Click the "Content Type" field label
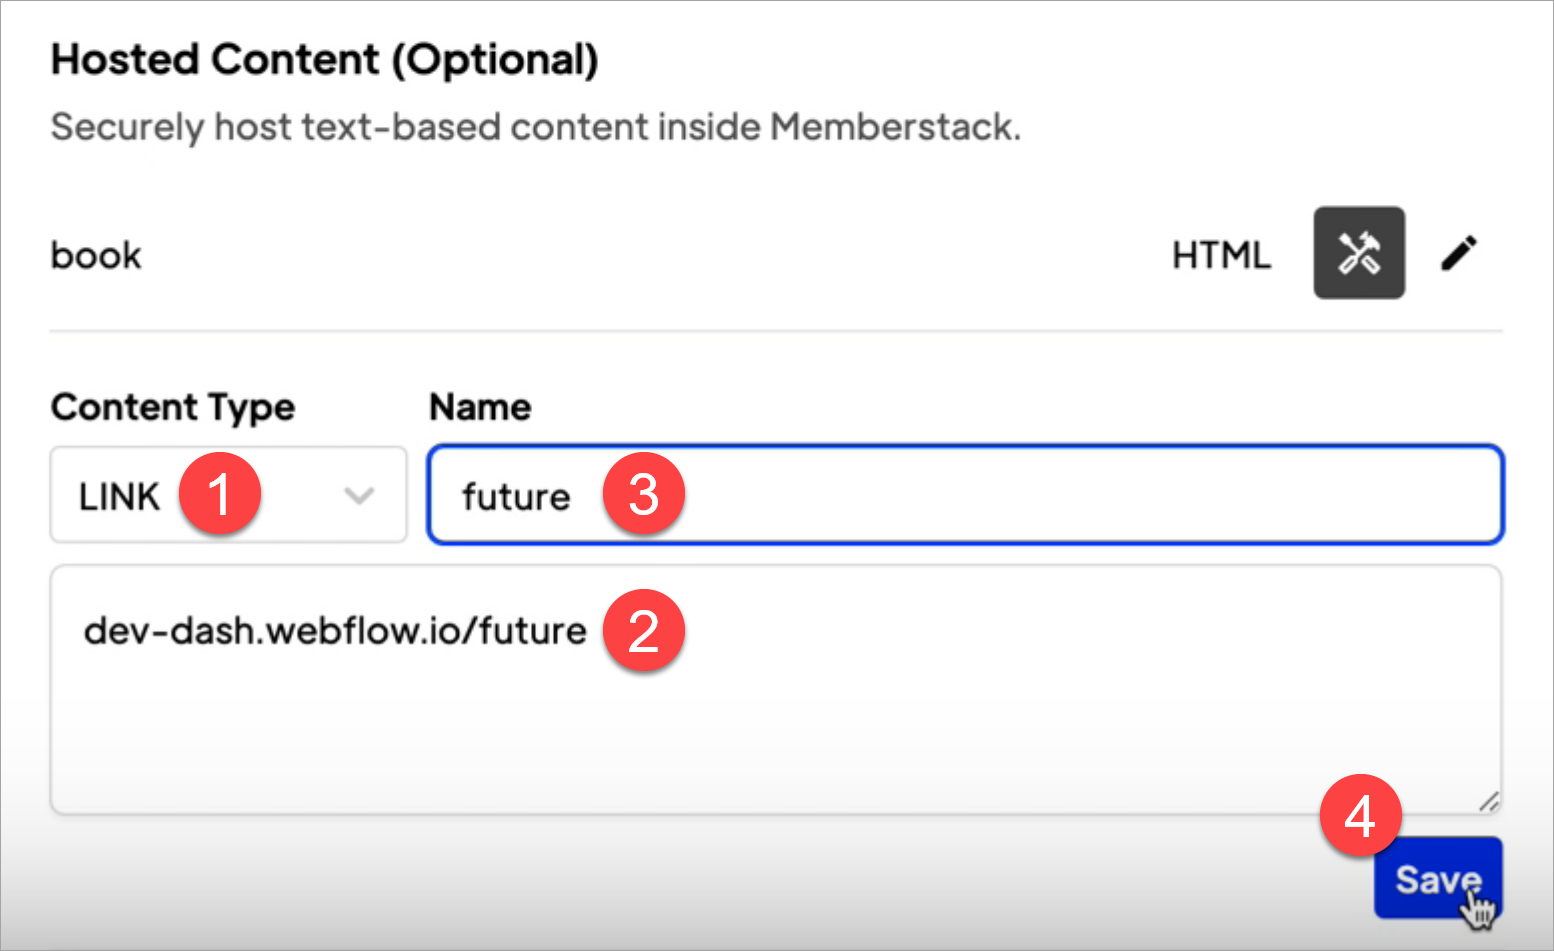The image size is (1554, 951). pyautogui.click(x=173, y=407)
